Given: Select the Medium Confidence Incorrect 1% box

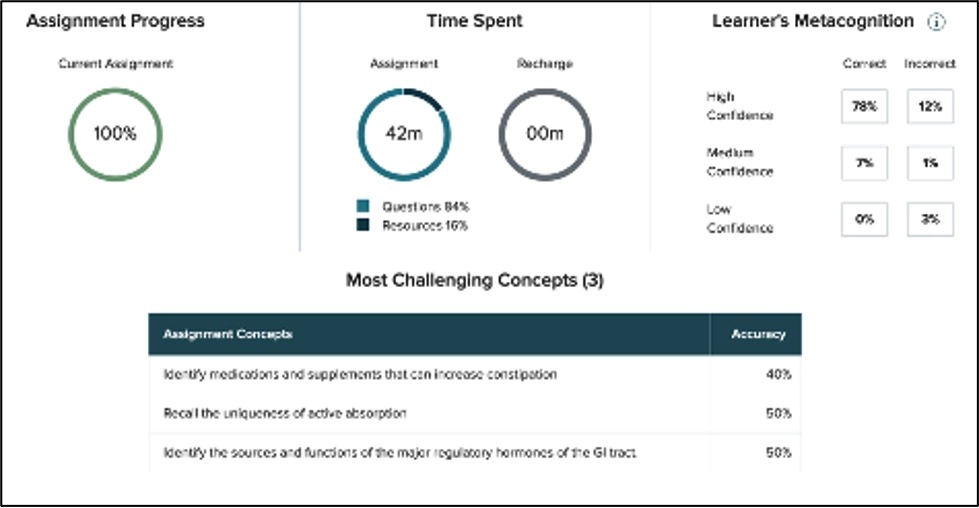Looking at the screenshot, I should tap(930, 163).
